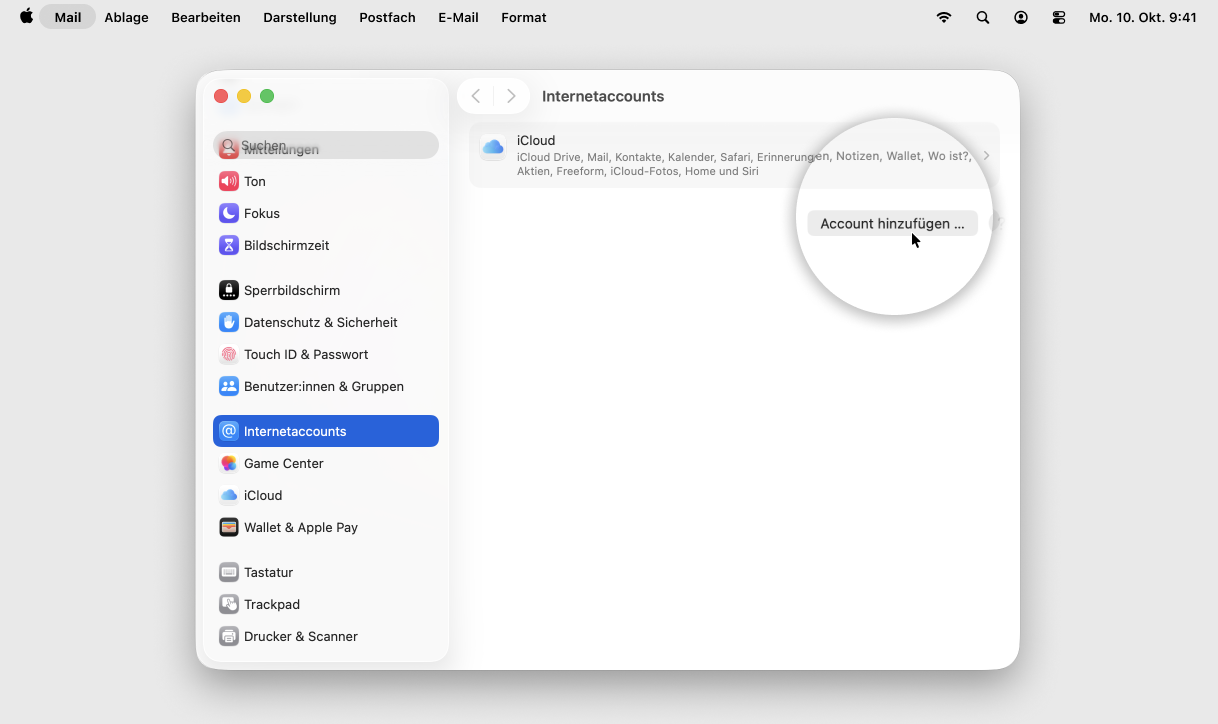The width and height of the screenshot is (1218, 724).
Task: Go back with the left chevron
Action: point(476,96)
